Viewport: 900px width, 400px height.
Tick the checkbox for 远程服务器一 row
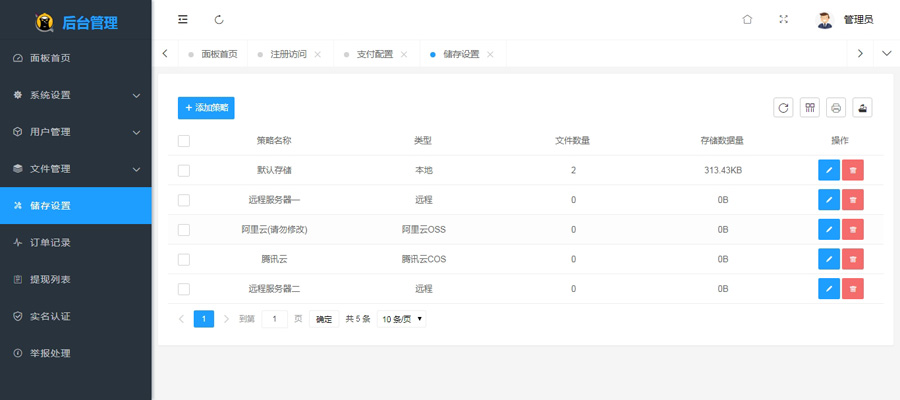pos(184,200)
